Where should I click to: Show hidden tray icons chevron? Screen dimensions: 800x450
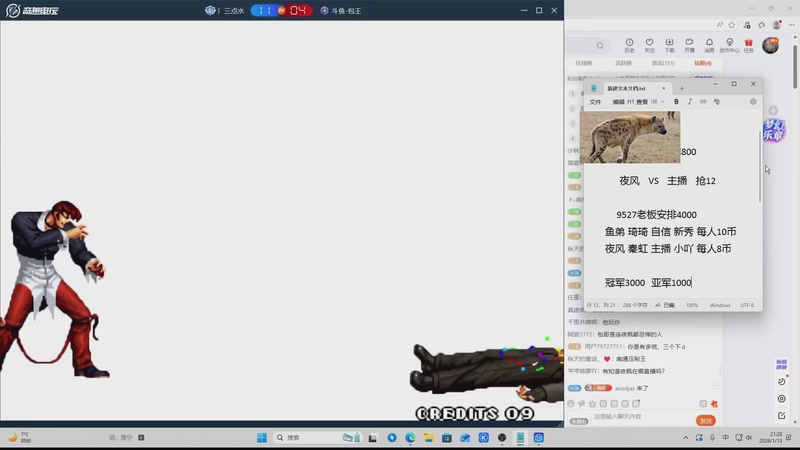click(685, 438)
